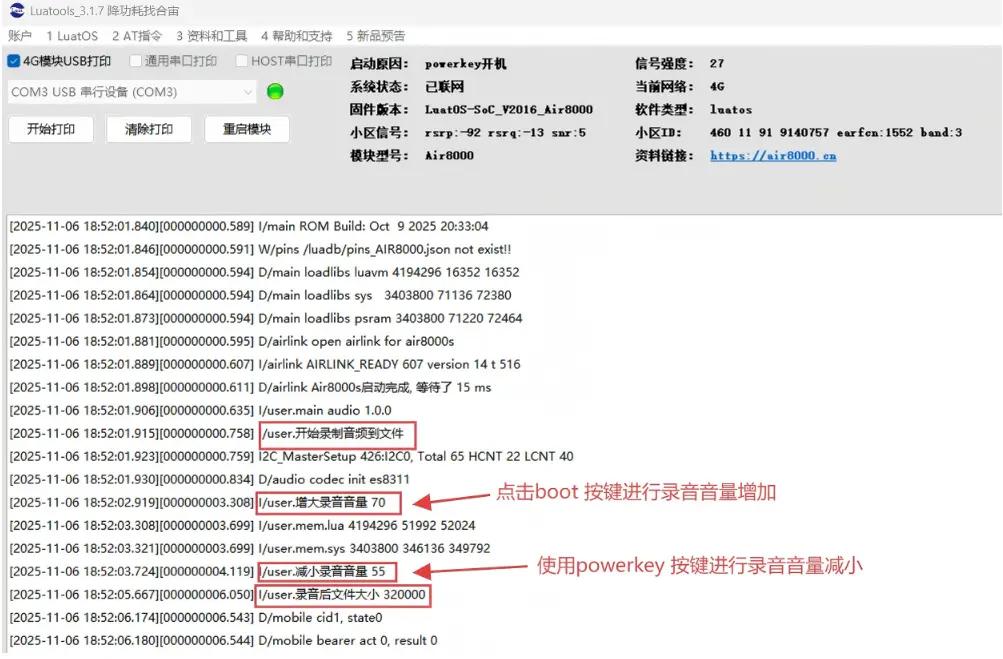
Task: Open the 3 资料和工具 menu
Action: point(212,36)
